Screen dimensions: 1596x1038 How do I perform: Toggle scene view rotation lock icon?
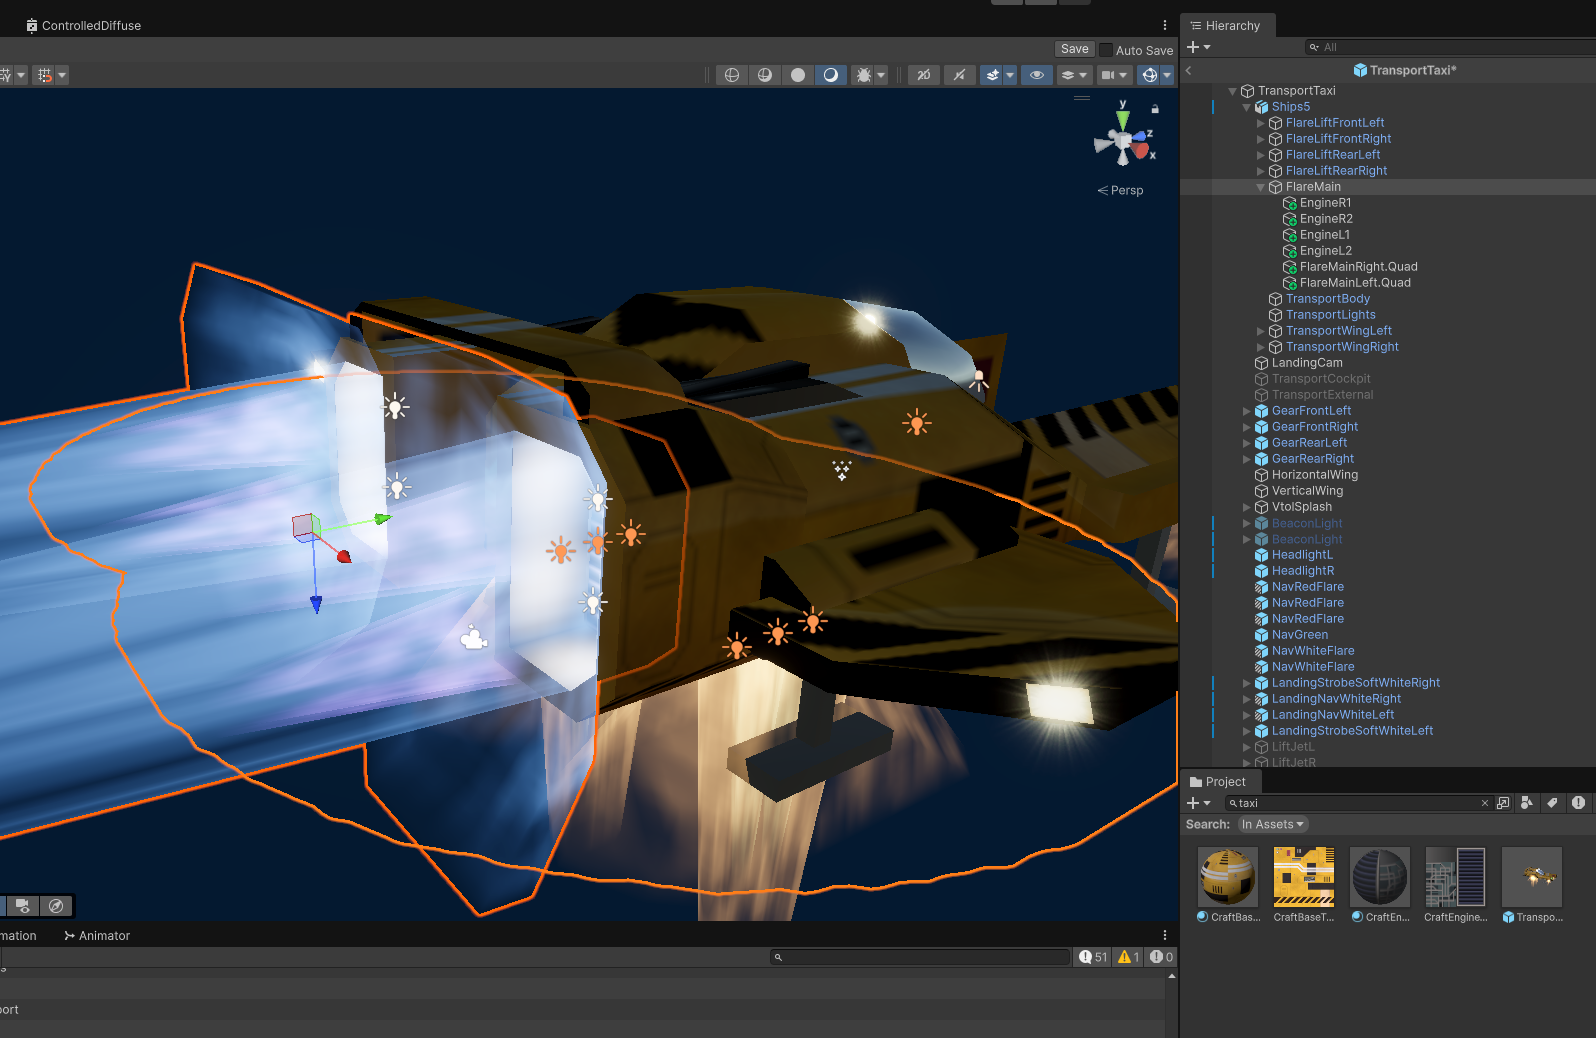click(x=1155, y=109)
